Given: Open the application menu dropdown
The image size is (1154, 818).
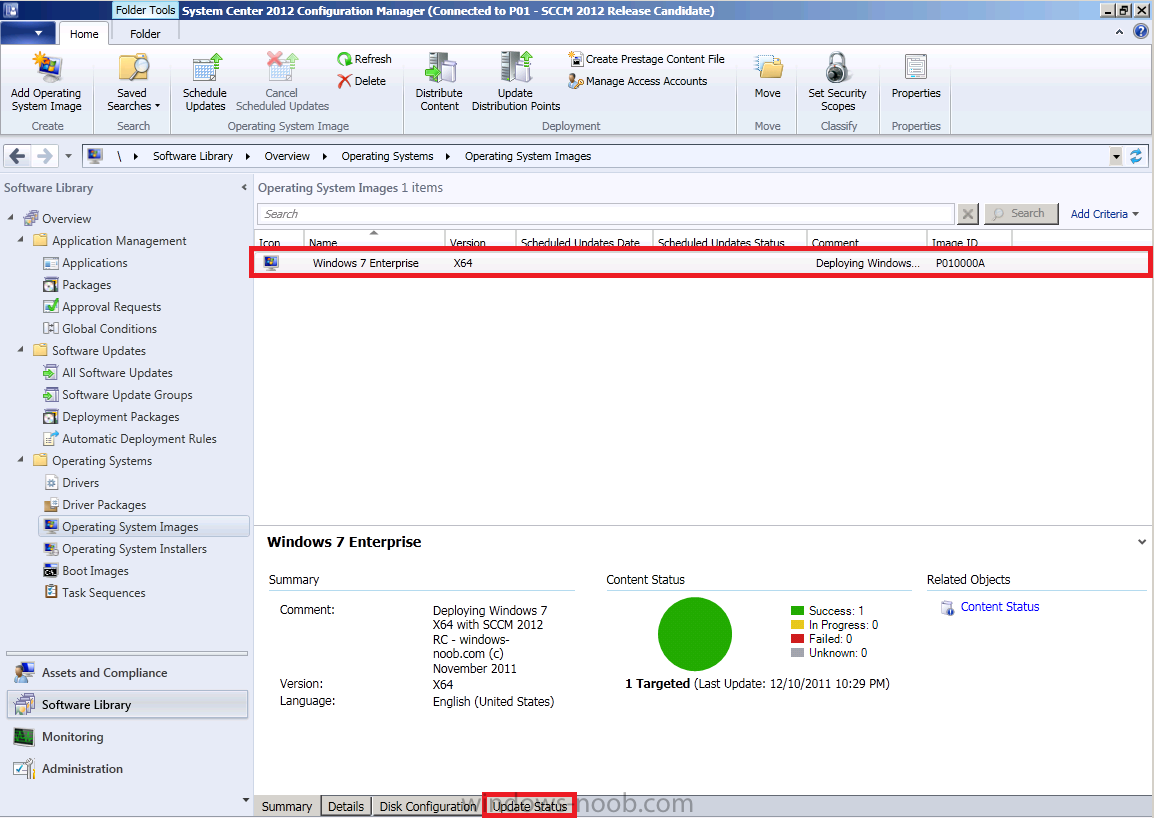Looking at the screenshot, I should (x=28, y=33).
